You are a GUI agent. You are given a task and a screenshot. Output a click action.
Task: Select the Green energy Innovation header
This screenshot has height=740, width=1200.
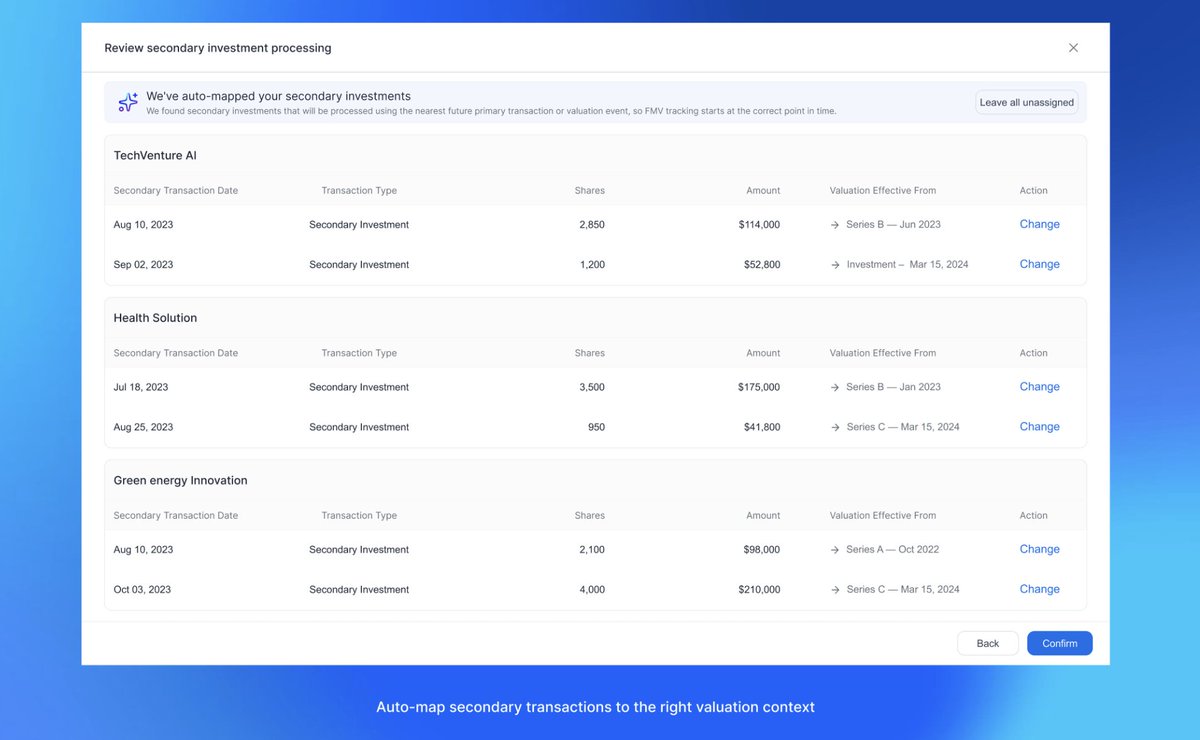180,480
